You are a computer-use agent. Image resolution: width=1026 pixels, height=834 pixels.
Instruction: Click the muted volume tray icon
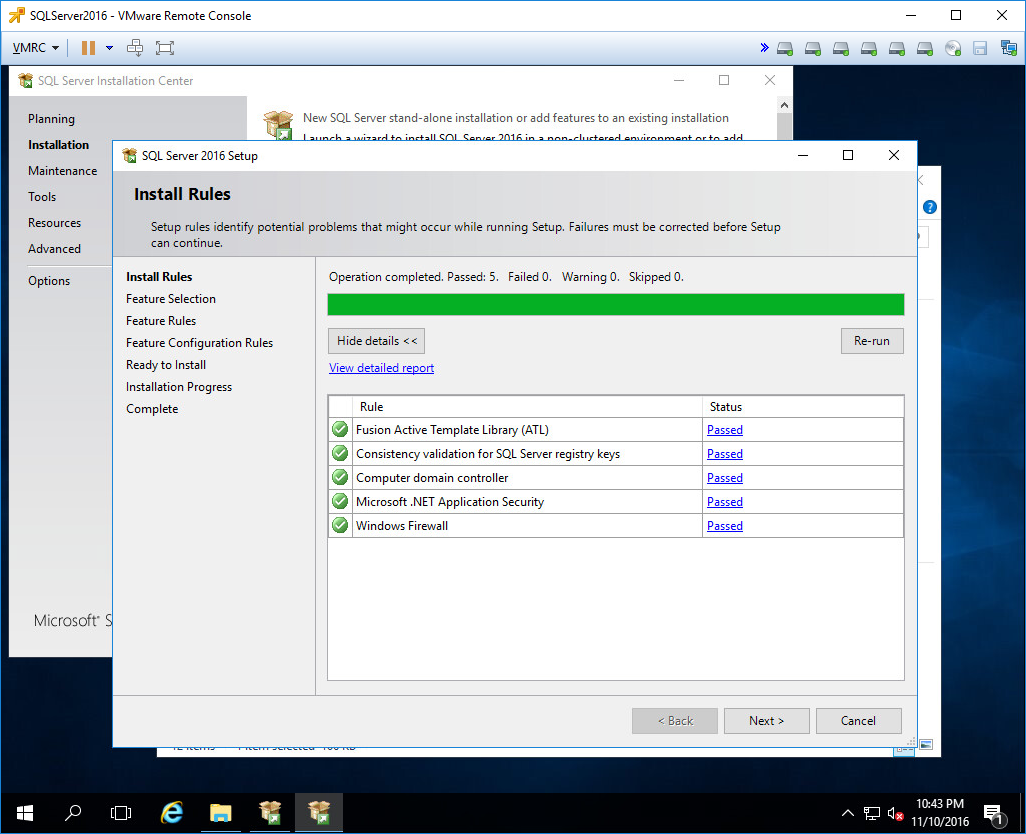pos(895,814)
